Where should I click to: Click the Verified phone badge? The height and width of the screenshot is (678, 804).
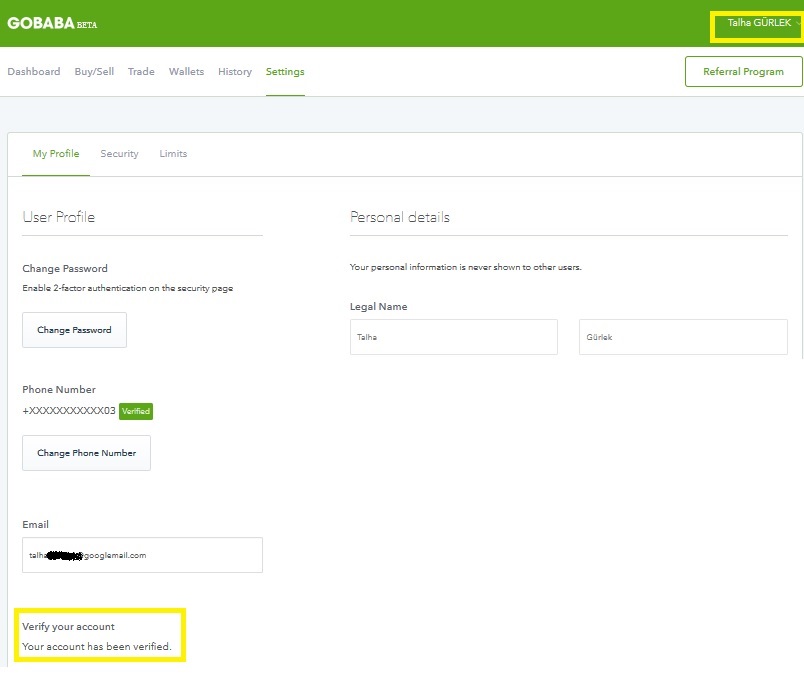click(x=136, y=411)
